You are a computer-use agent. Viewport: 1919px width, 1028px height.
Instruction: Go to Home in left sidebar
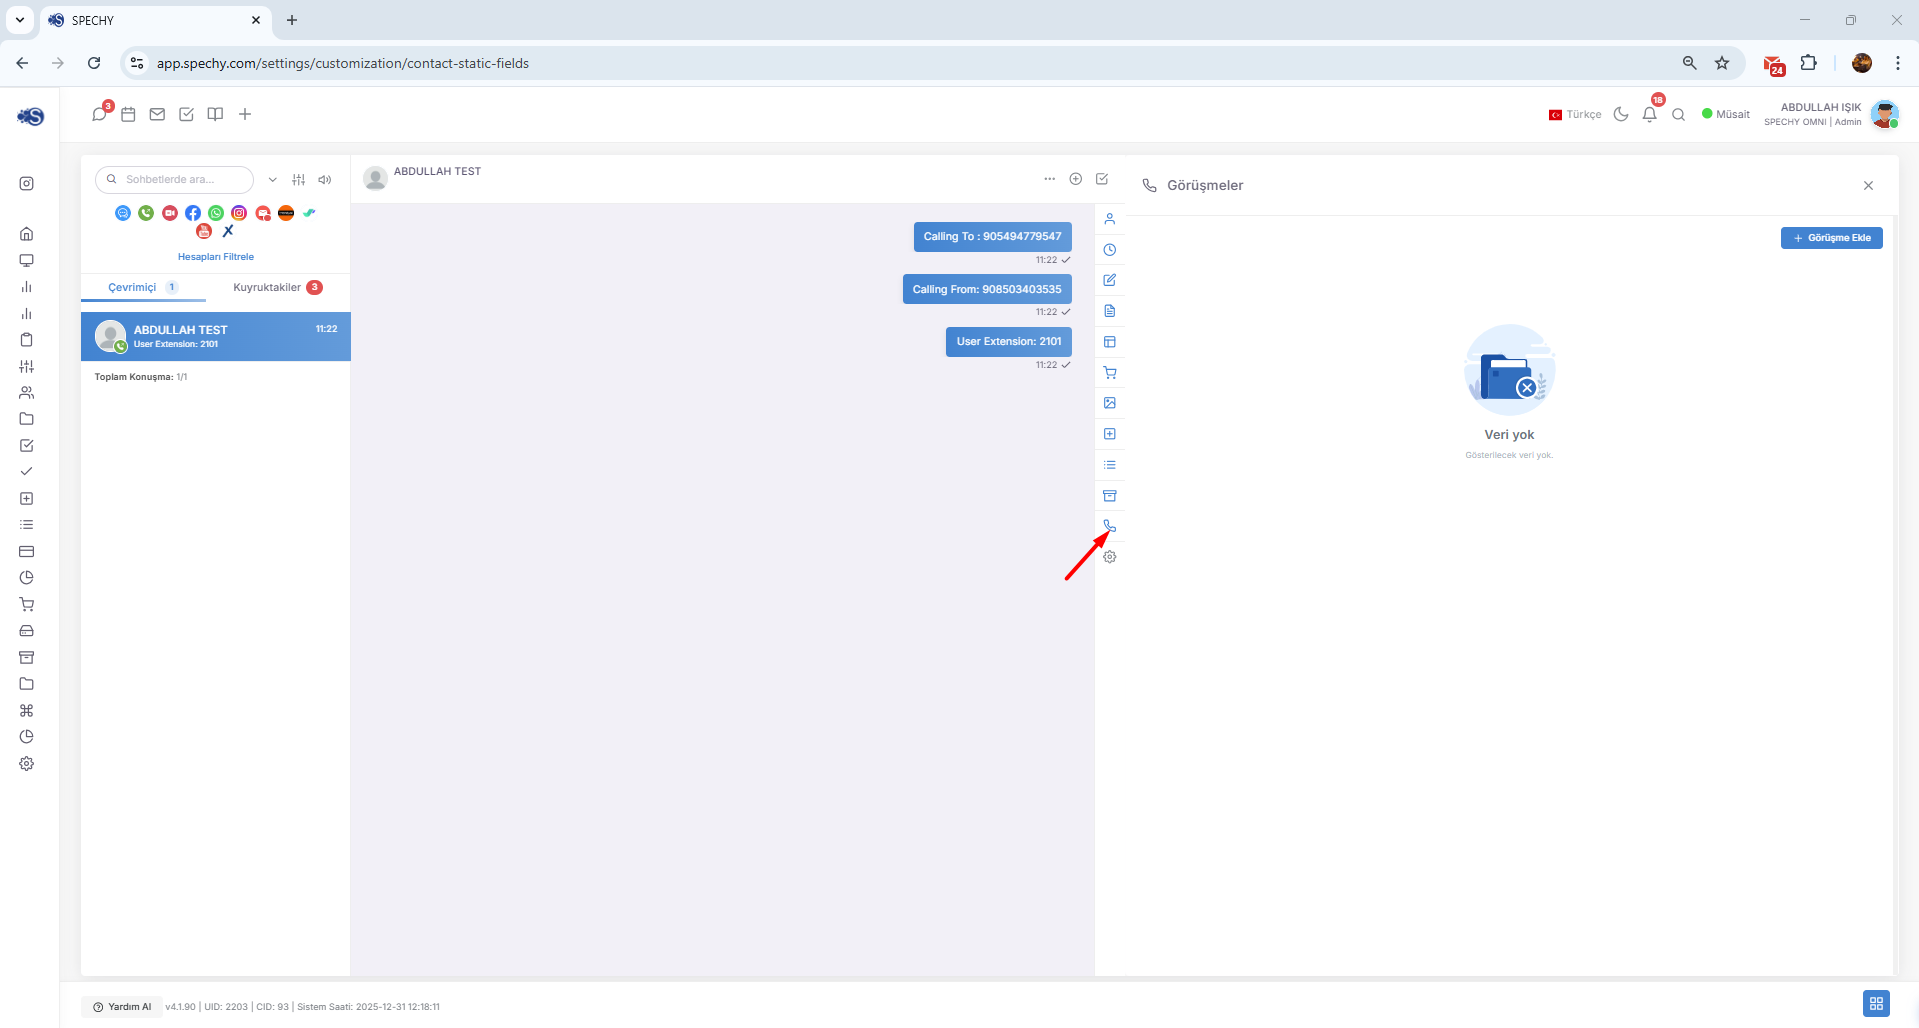click(x=27, y=234)
